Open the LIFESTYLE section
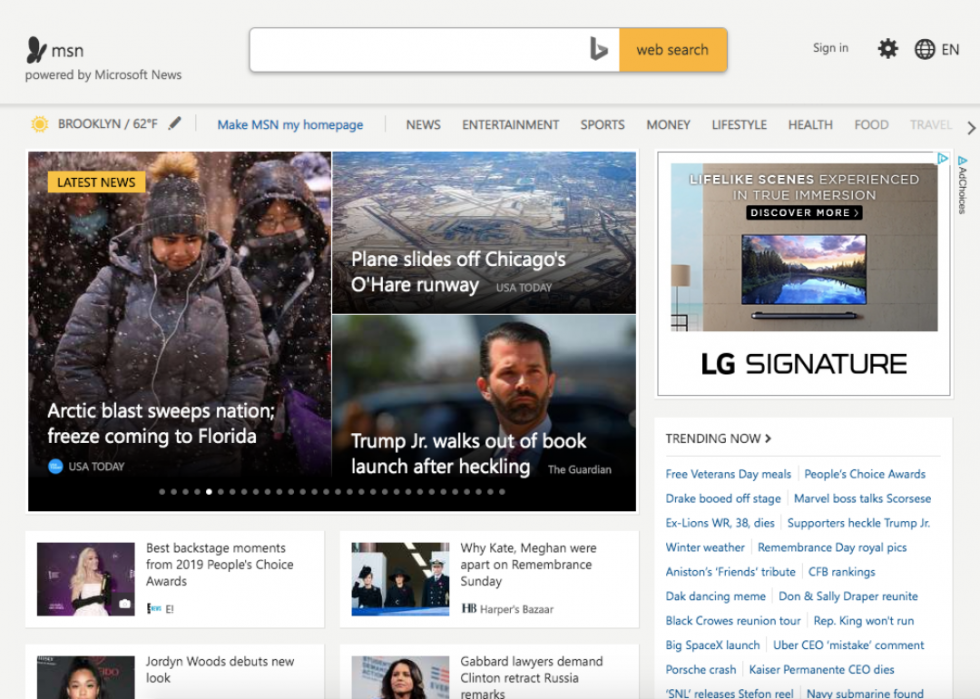Image resolution: width=980 pixels, height=699 pixels. 739,124
